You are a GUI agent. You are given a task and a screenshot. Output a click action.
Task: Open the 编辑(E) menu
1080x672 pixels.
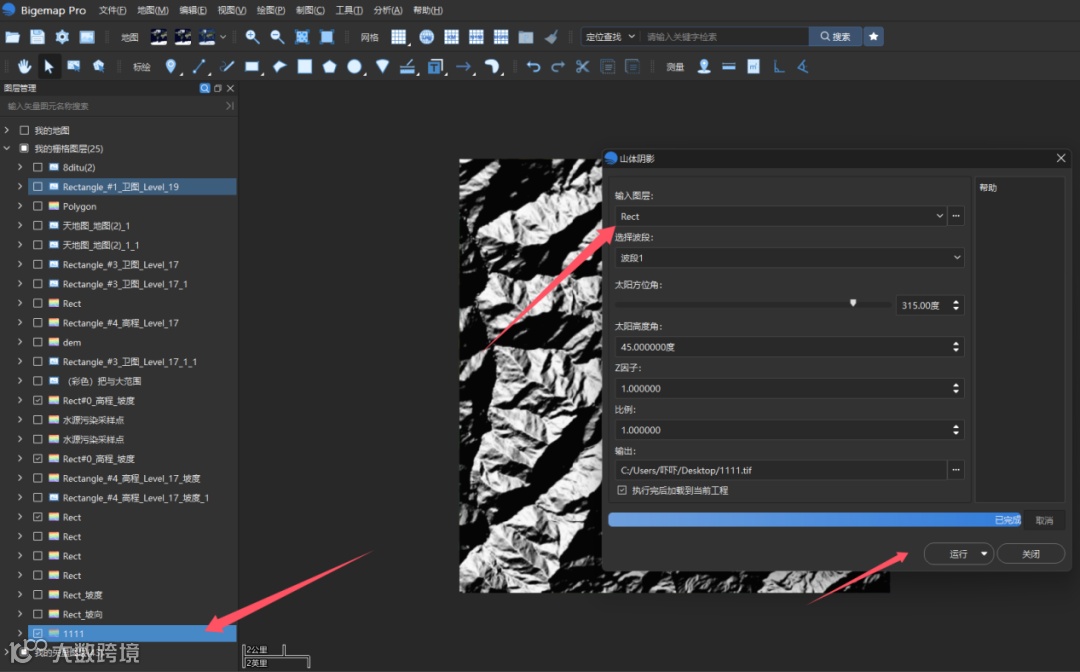click(193, 10)
